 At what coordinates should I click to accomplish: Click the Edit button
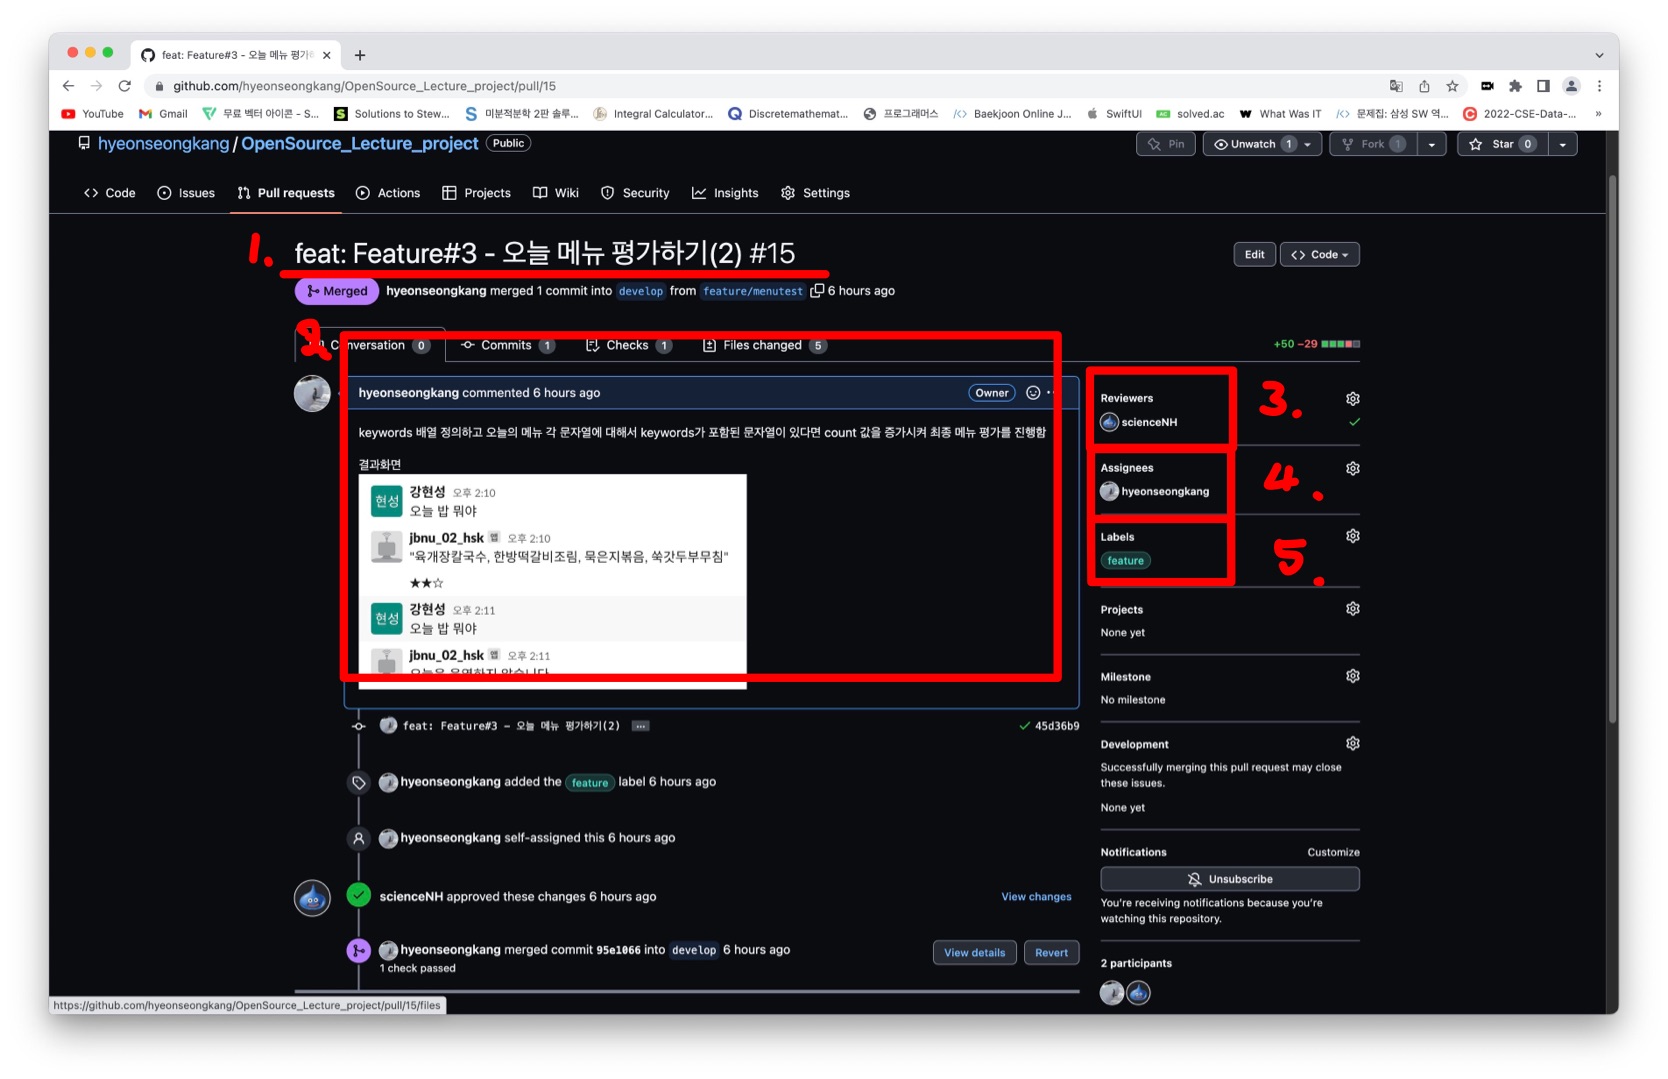(x=1253, y=254)
